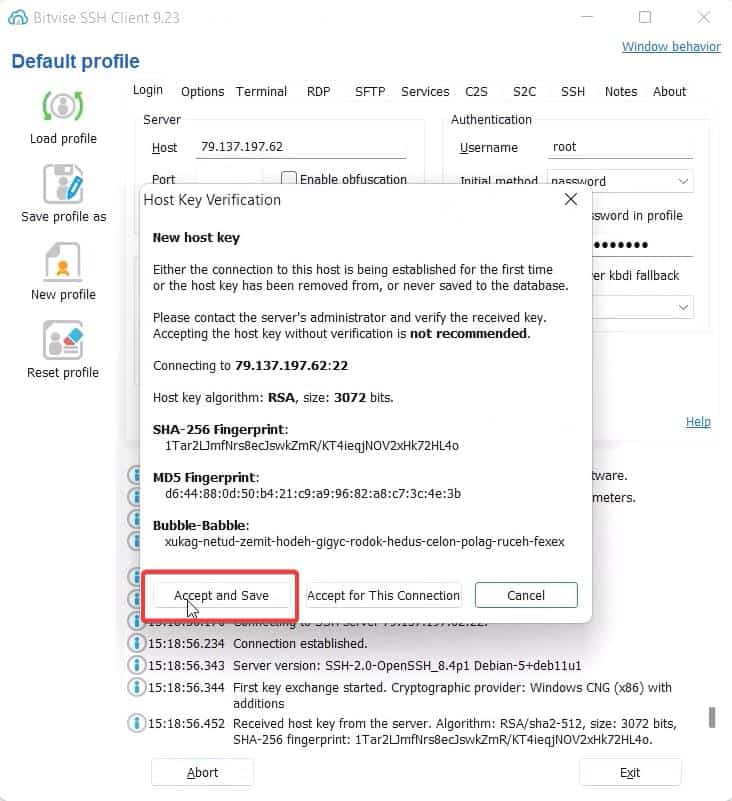Screen dimensions: 732x801
Task: Click the Save profile as icon
Action: 63,184
